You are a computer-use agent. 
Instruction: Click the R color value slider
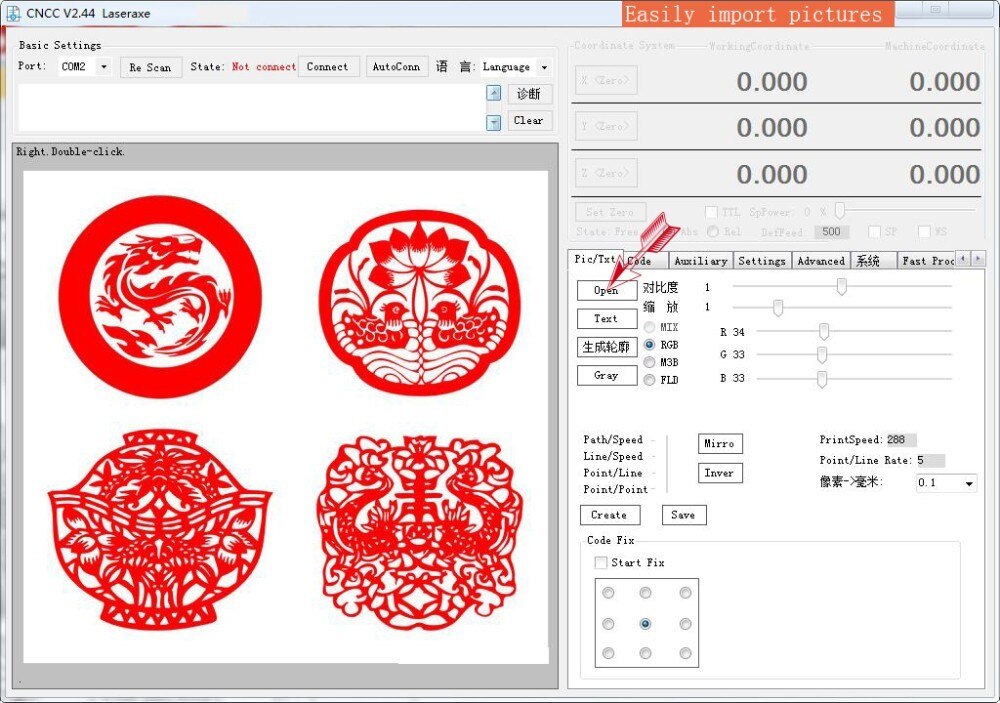click(x=824, y=331)
